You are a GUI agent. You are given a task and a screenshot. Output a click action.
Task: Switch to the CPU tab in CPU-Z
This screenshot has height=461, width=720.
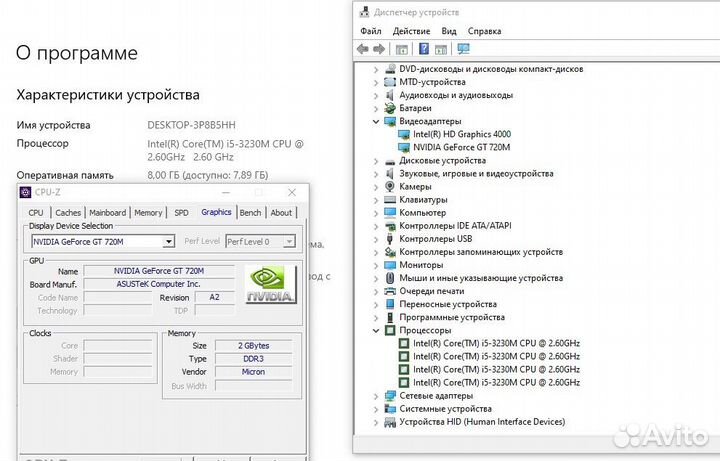36,213
